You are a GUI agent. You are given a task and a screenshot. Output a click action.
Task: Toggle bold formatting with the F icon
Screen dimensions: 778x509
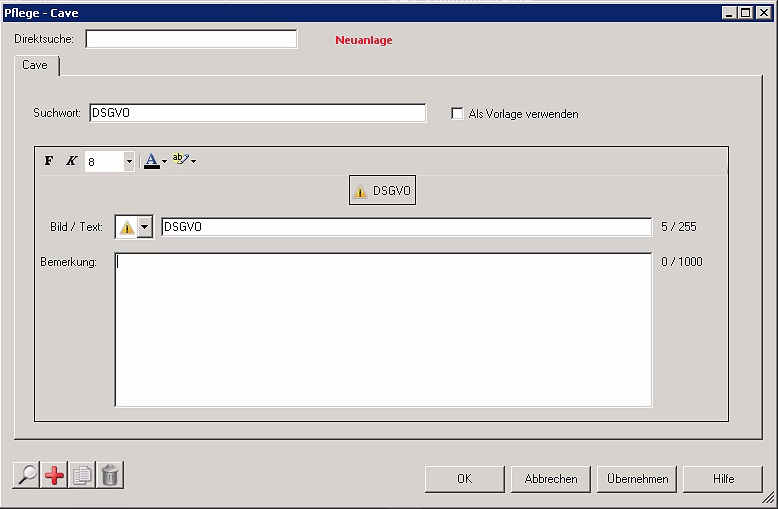(49, 161)
